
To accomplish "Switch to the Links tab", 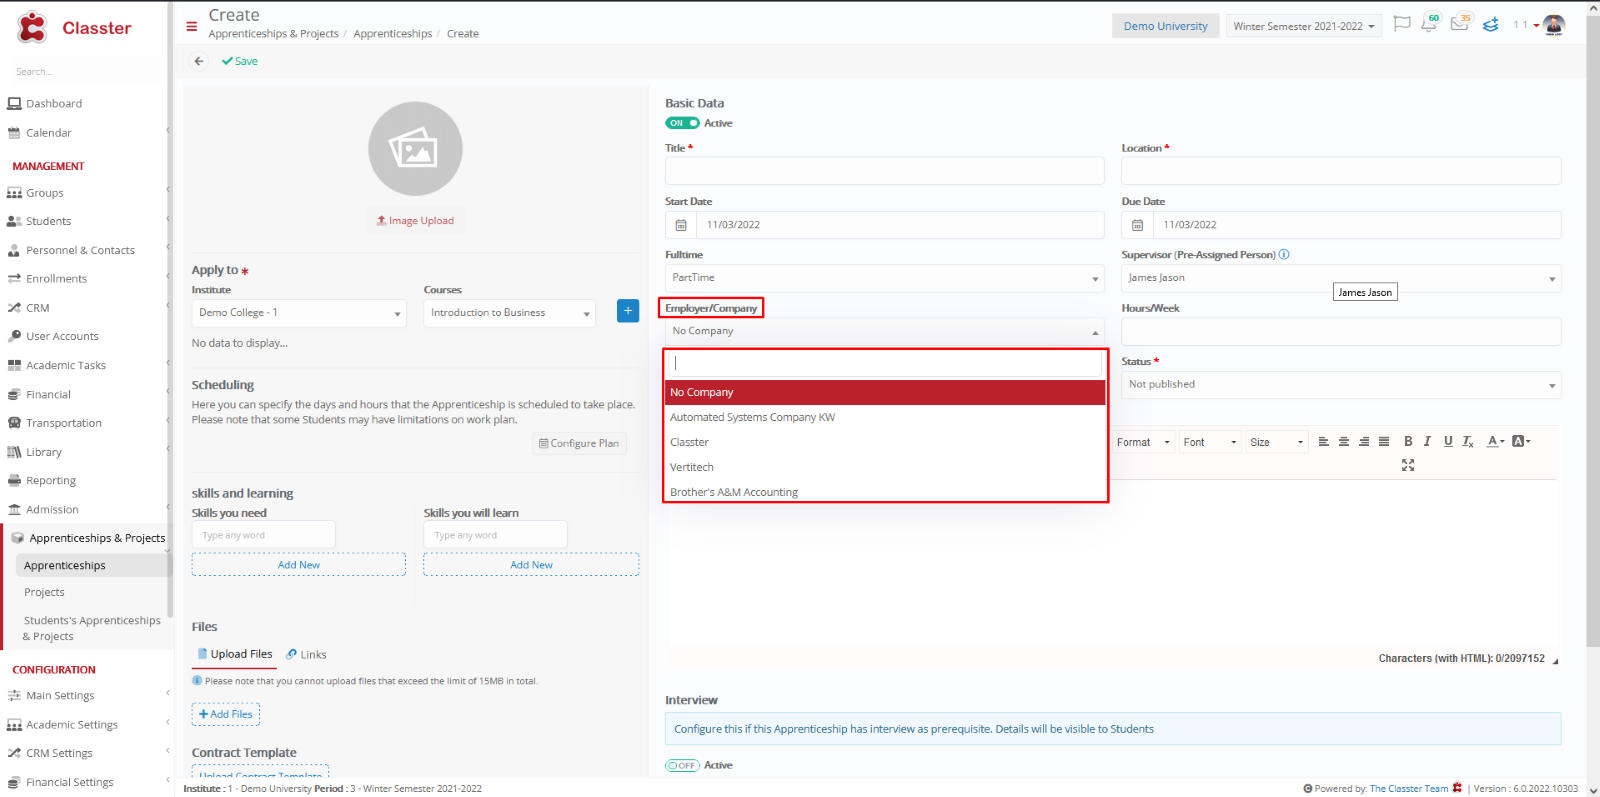I will [306, 654].
